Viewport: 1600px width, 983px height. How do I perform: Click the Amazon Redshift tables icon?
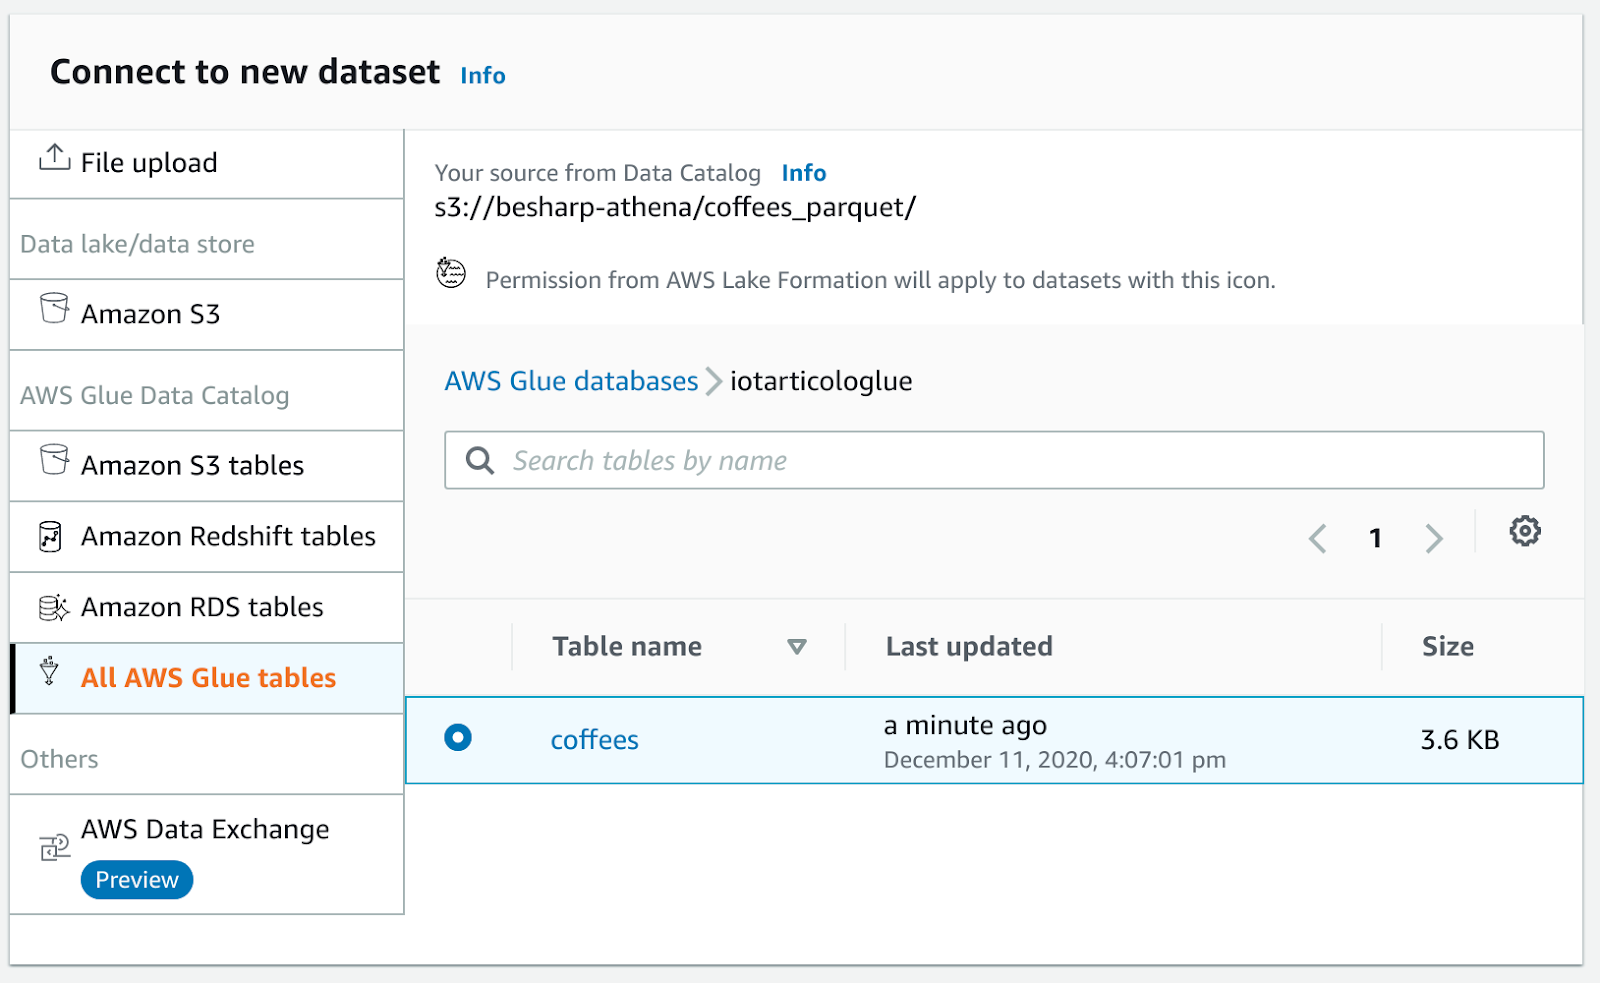50,537
